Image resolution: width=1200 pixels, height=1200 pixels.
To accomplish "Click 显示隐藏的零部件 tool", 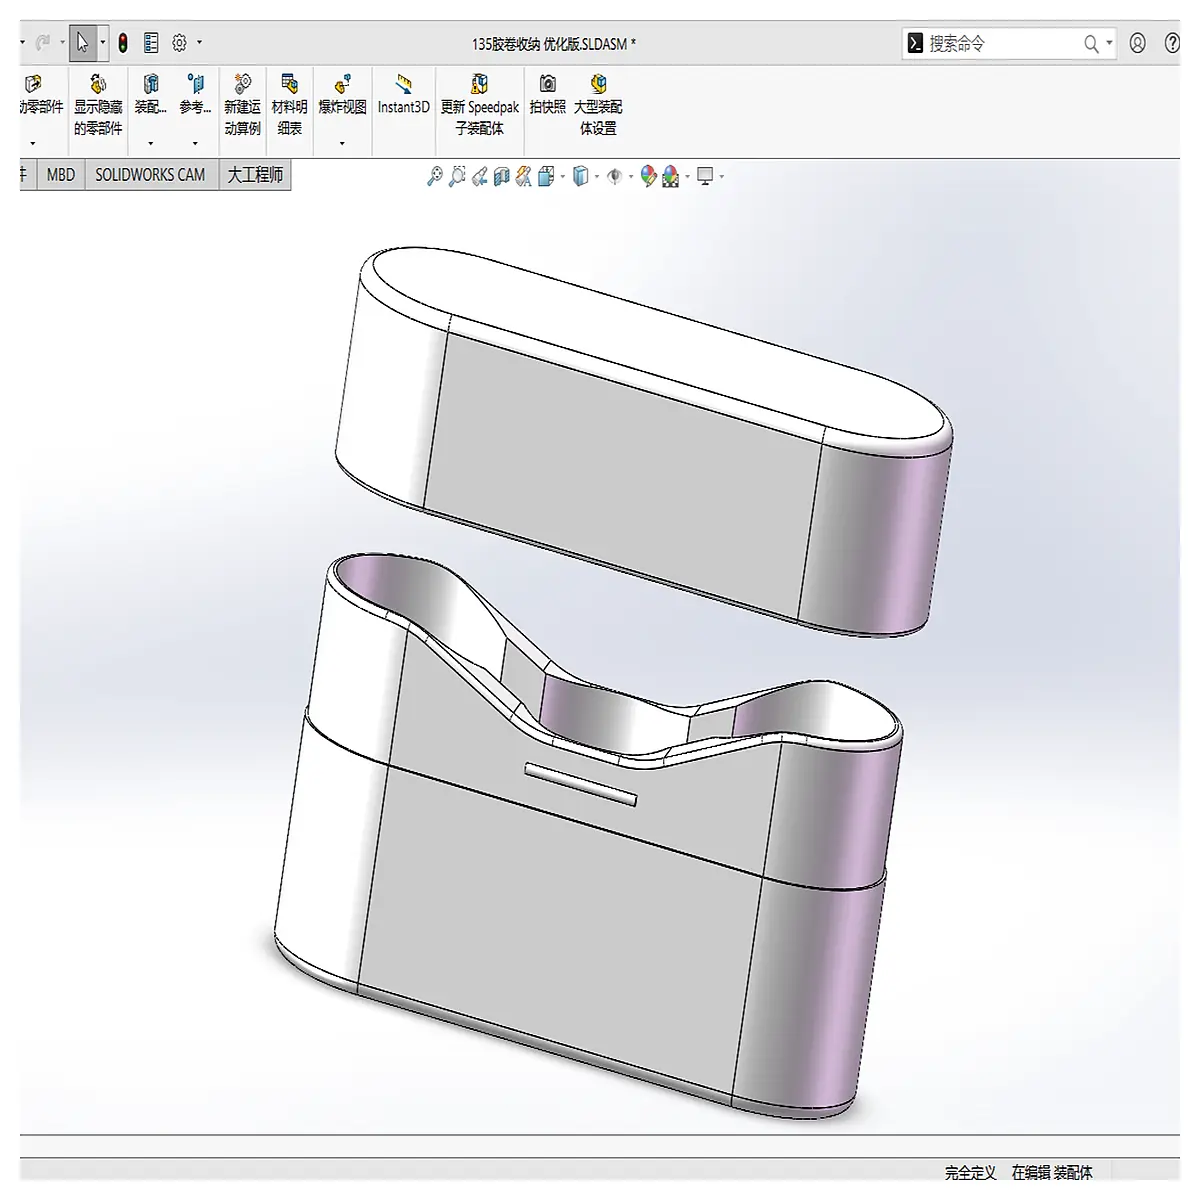I will pyautogui.click(x=98, y=105).
